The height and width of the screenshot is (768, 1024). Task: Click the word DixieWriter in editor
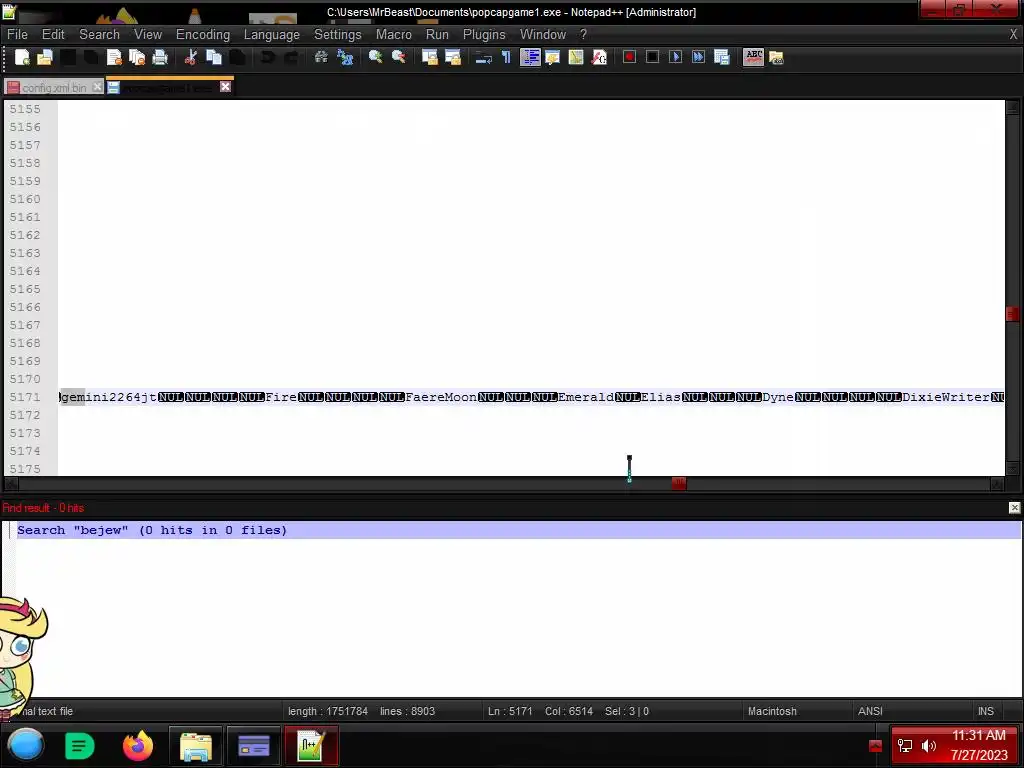946,397
